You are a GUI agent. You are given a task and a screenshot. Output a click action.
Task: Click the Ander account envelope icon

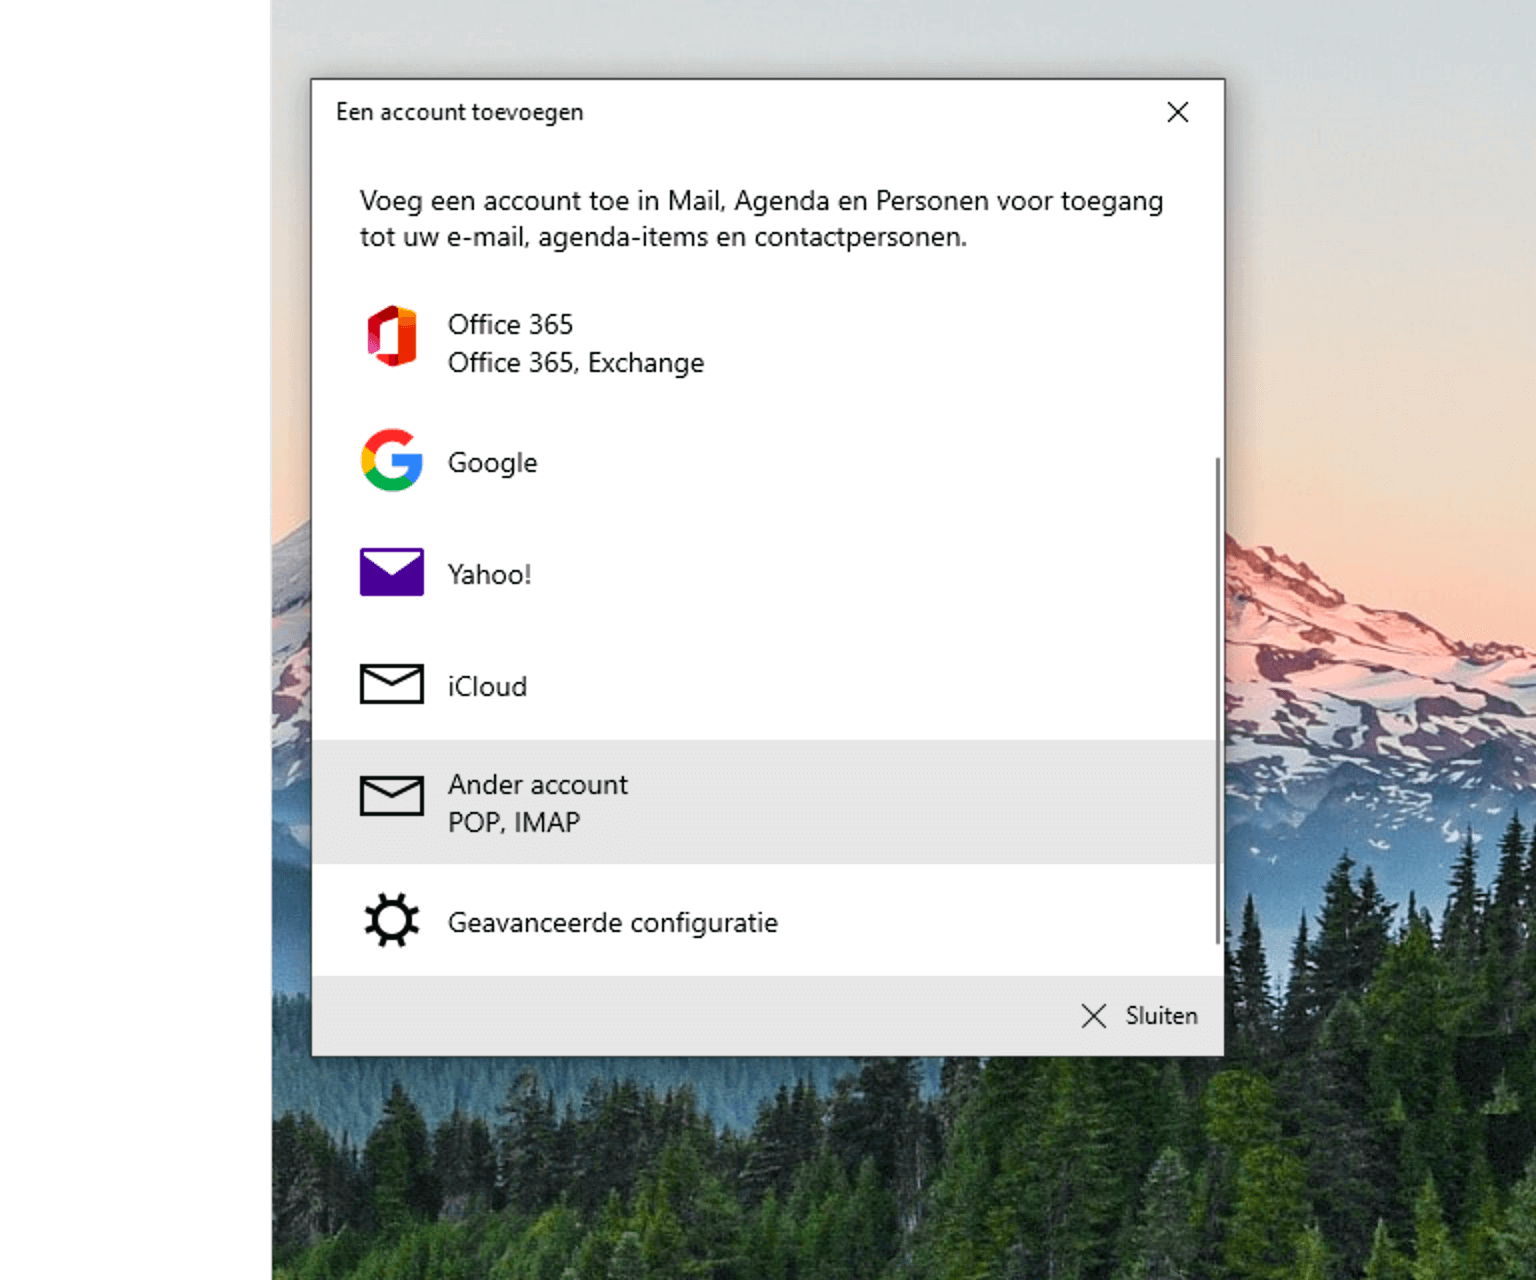click(391, 797)
